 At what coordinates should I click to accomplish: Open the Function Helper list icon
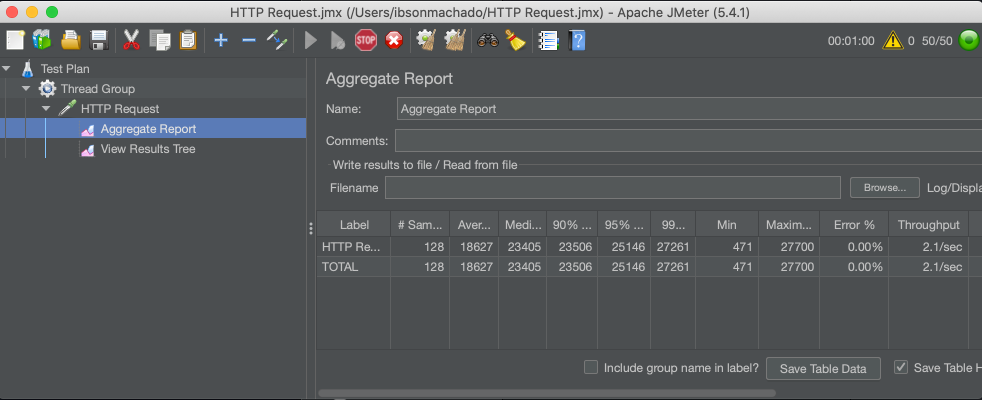pos(549,41)
